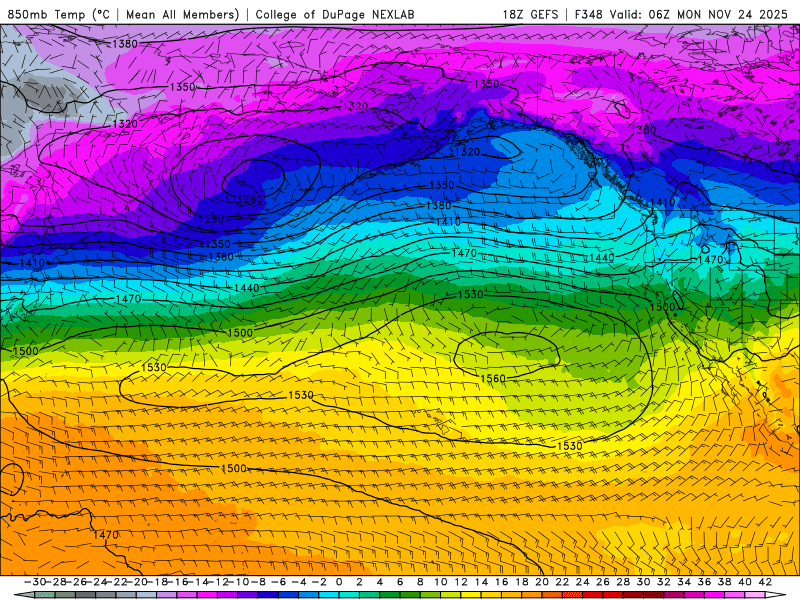
Task: Pick the 20 value on the temperature scale
Action: tap(542, 582)
